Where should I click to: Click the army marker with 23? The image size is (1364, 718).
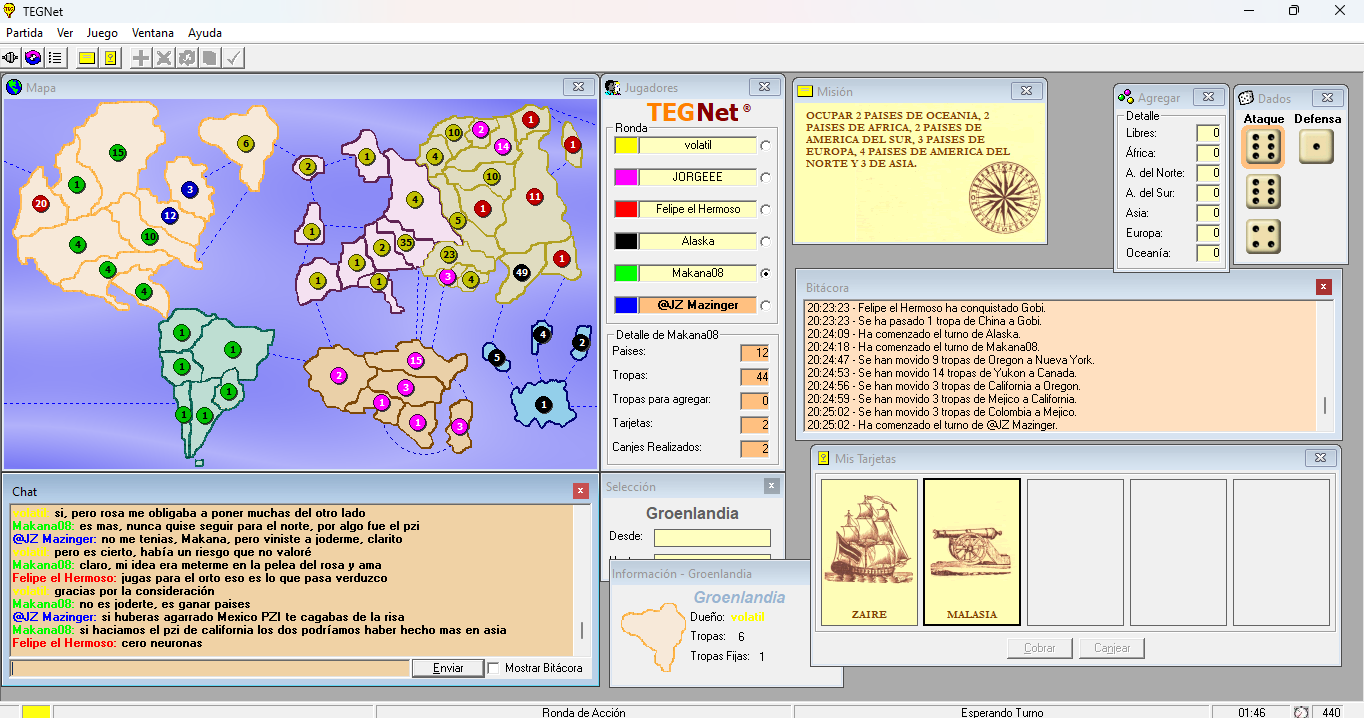click(x=449, y=254)
